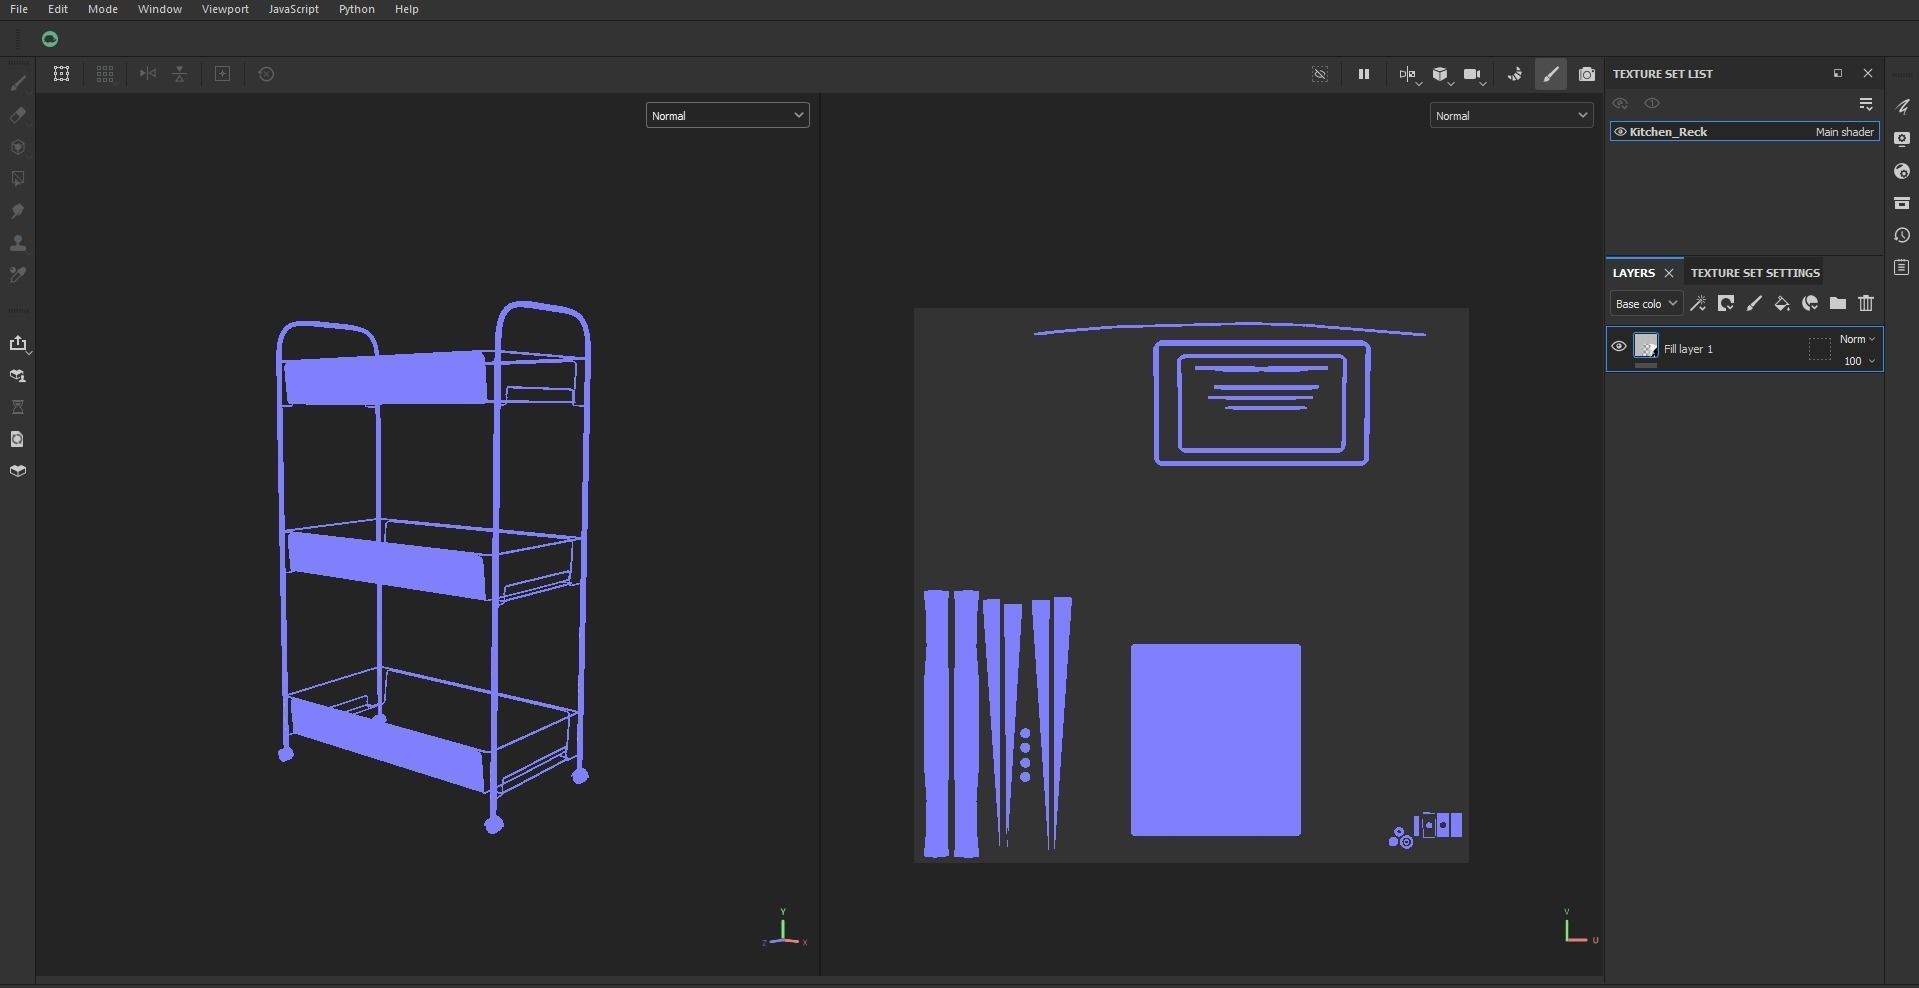Open Shader settings in right dock

point(1902,171)
